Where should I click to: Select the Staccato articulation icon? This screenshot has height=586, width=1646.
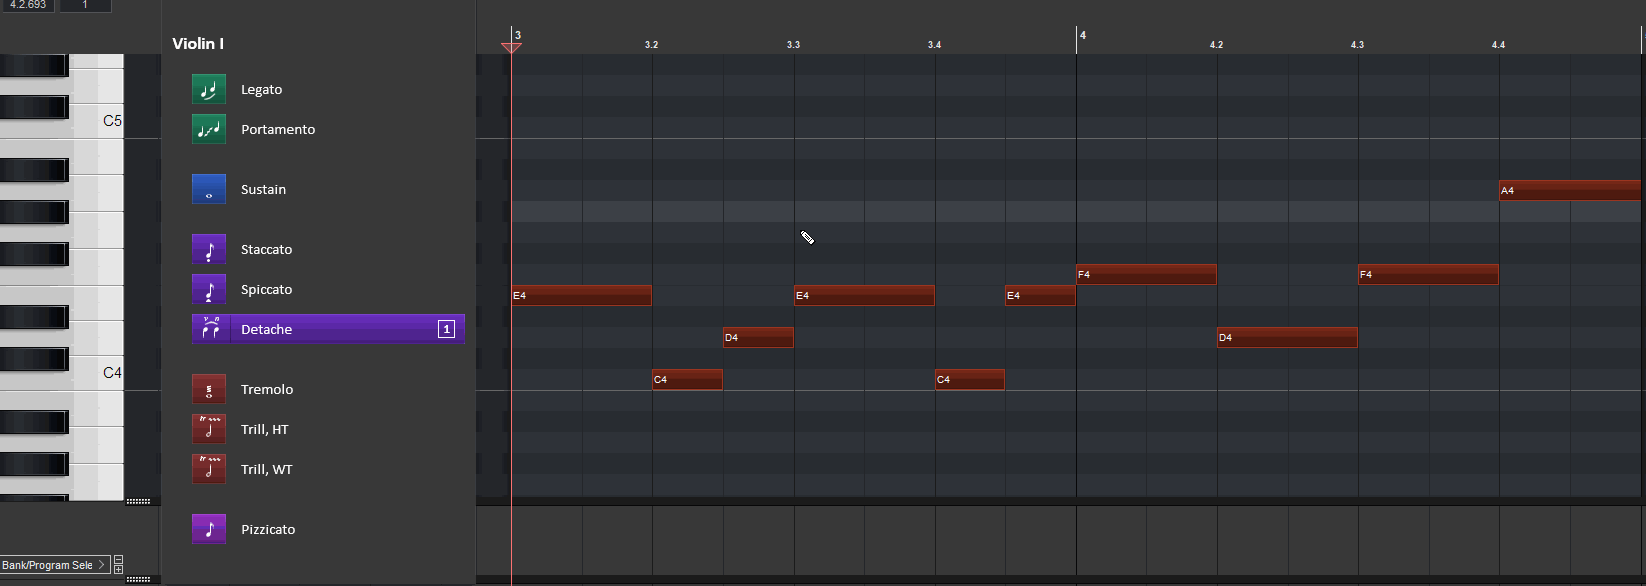point(209,249)
